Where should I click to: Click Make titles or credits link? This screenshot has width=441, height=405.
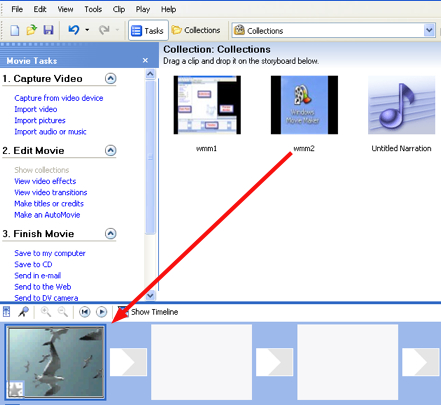[x=49, y=204]
